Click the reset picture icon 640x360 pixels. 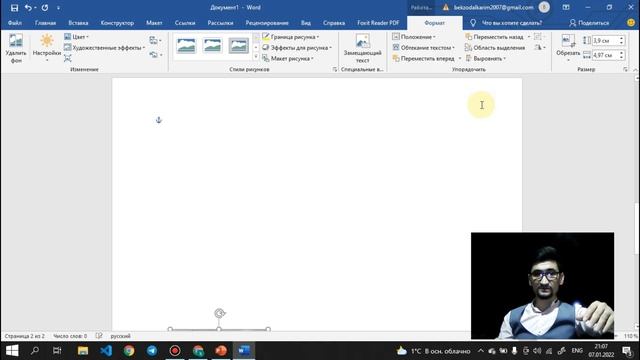click(x=155, y=54)
